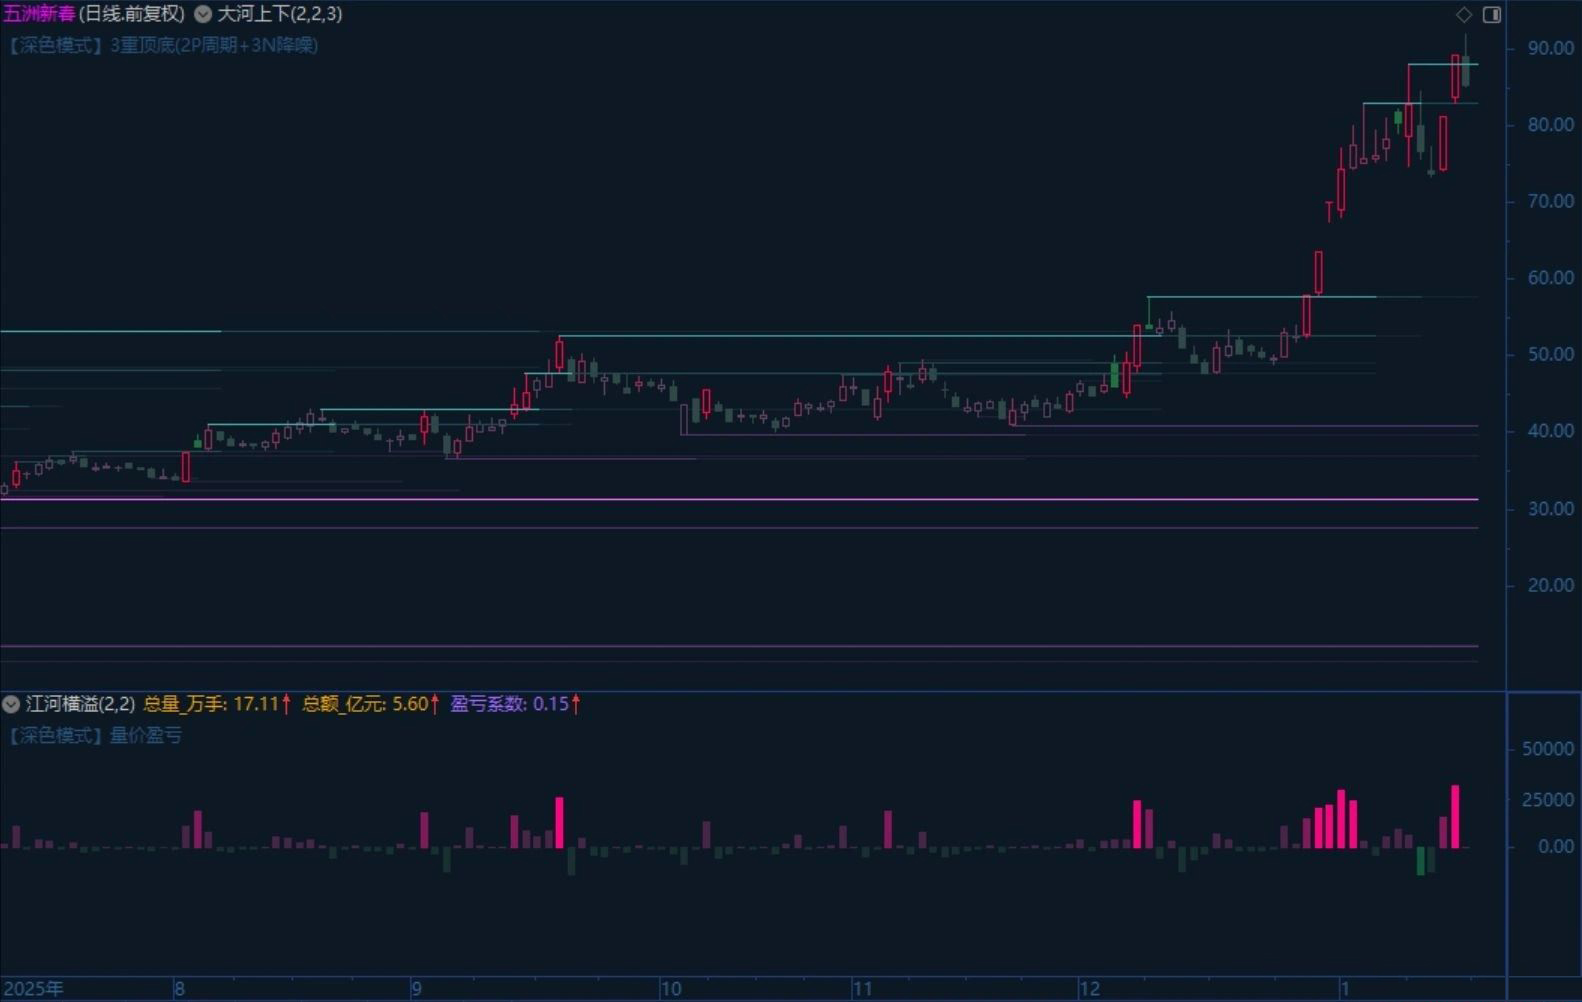The width and height of the screenshot is (1582, 1002).
Task: Click the 【深色模式】量价盈亏 description text
Action: tap(95, 736)
